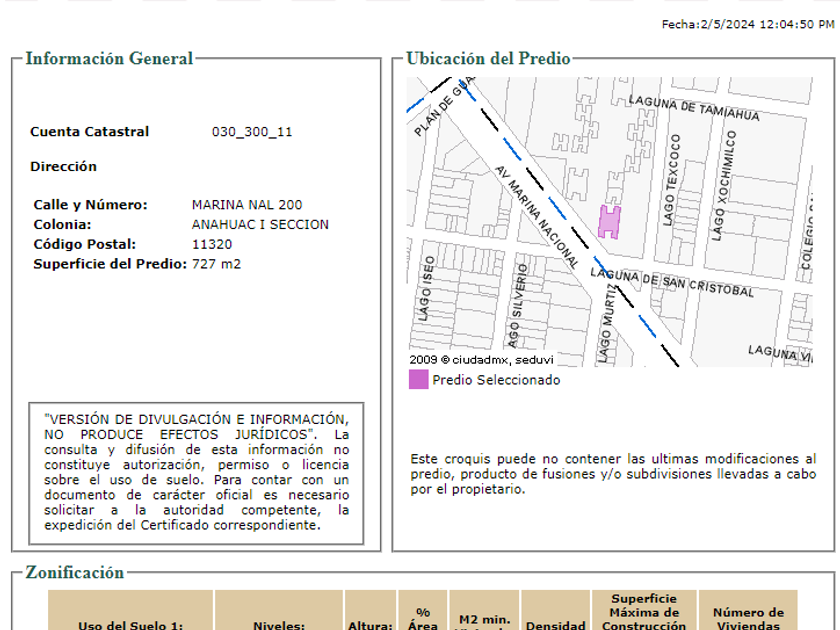Viewport: 840px width, 630px height.
Task: Click the address value MARINA NAL 200
Action: click(247, 205)
